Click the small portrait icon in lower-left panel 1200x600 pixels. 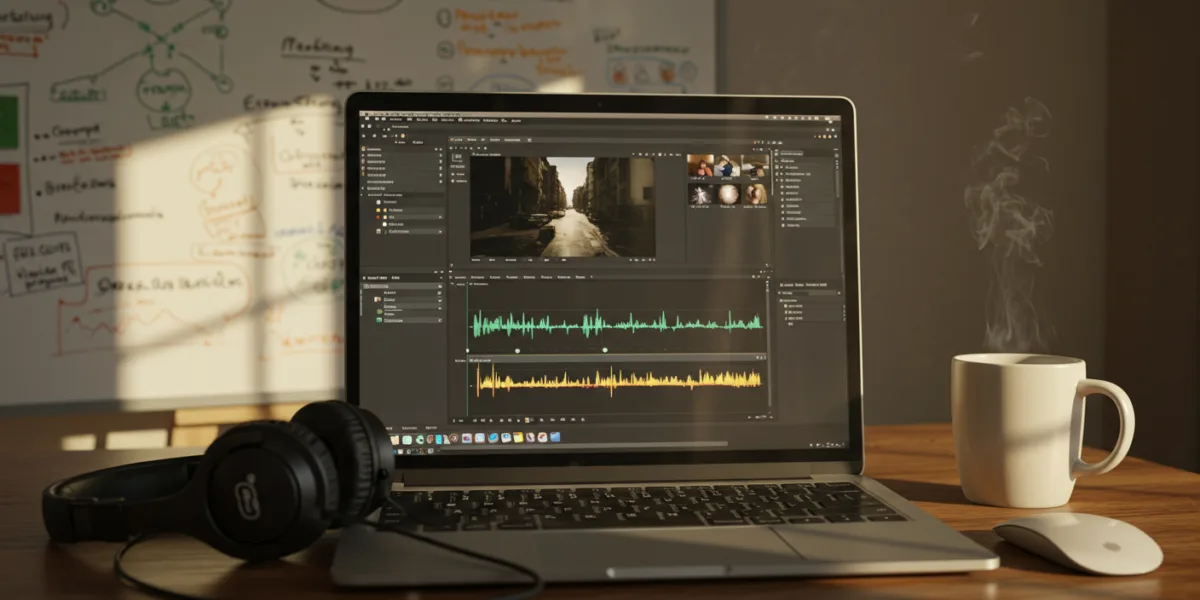click(x=377, y=299)
